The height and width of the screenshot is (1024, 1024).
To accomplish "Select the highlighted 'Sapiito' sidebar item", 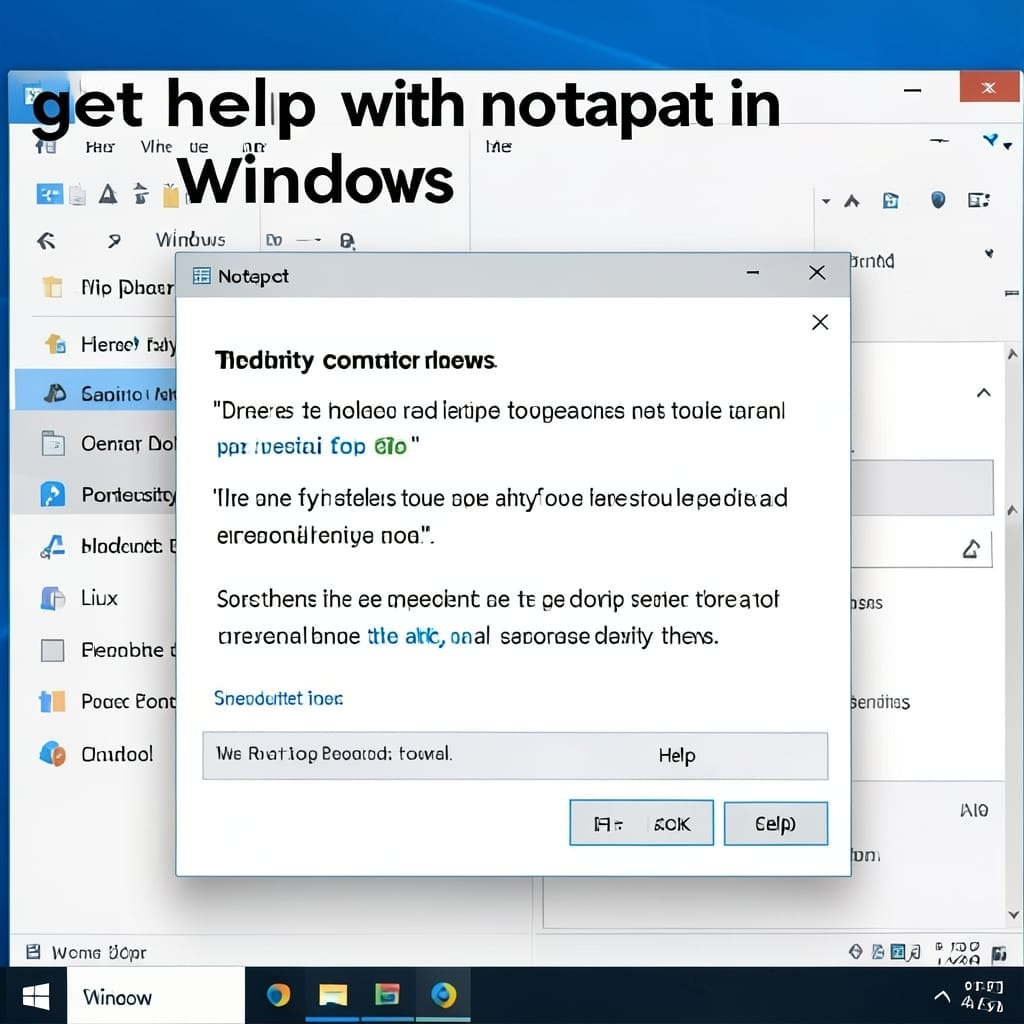I will 95,394.
